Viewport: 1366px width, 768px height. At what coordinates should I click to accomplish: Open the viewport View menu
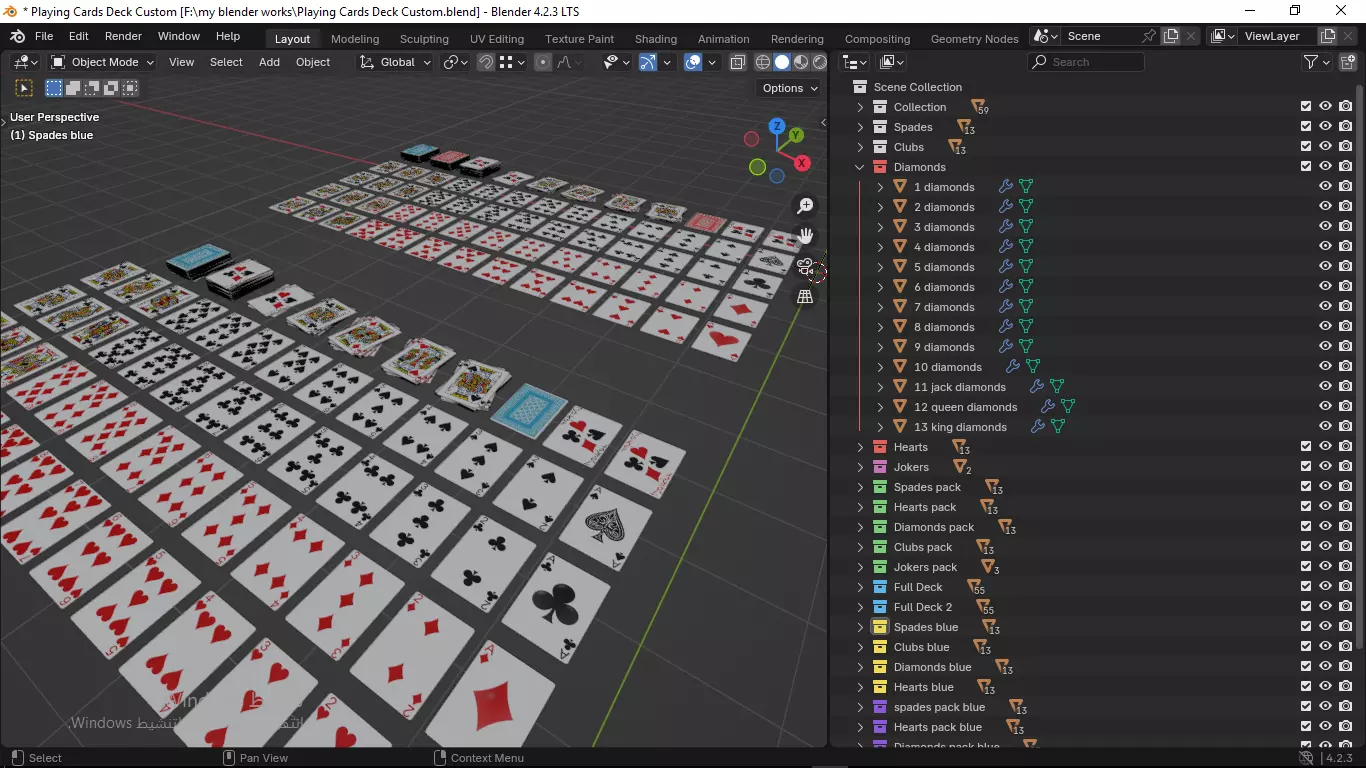pyautogui.click(x=182, y=62)
